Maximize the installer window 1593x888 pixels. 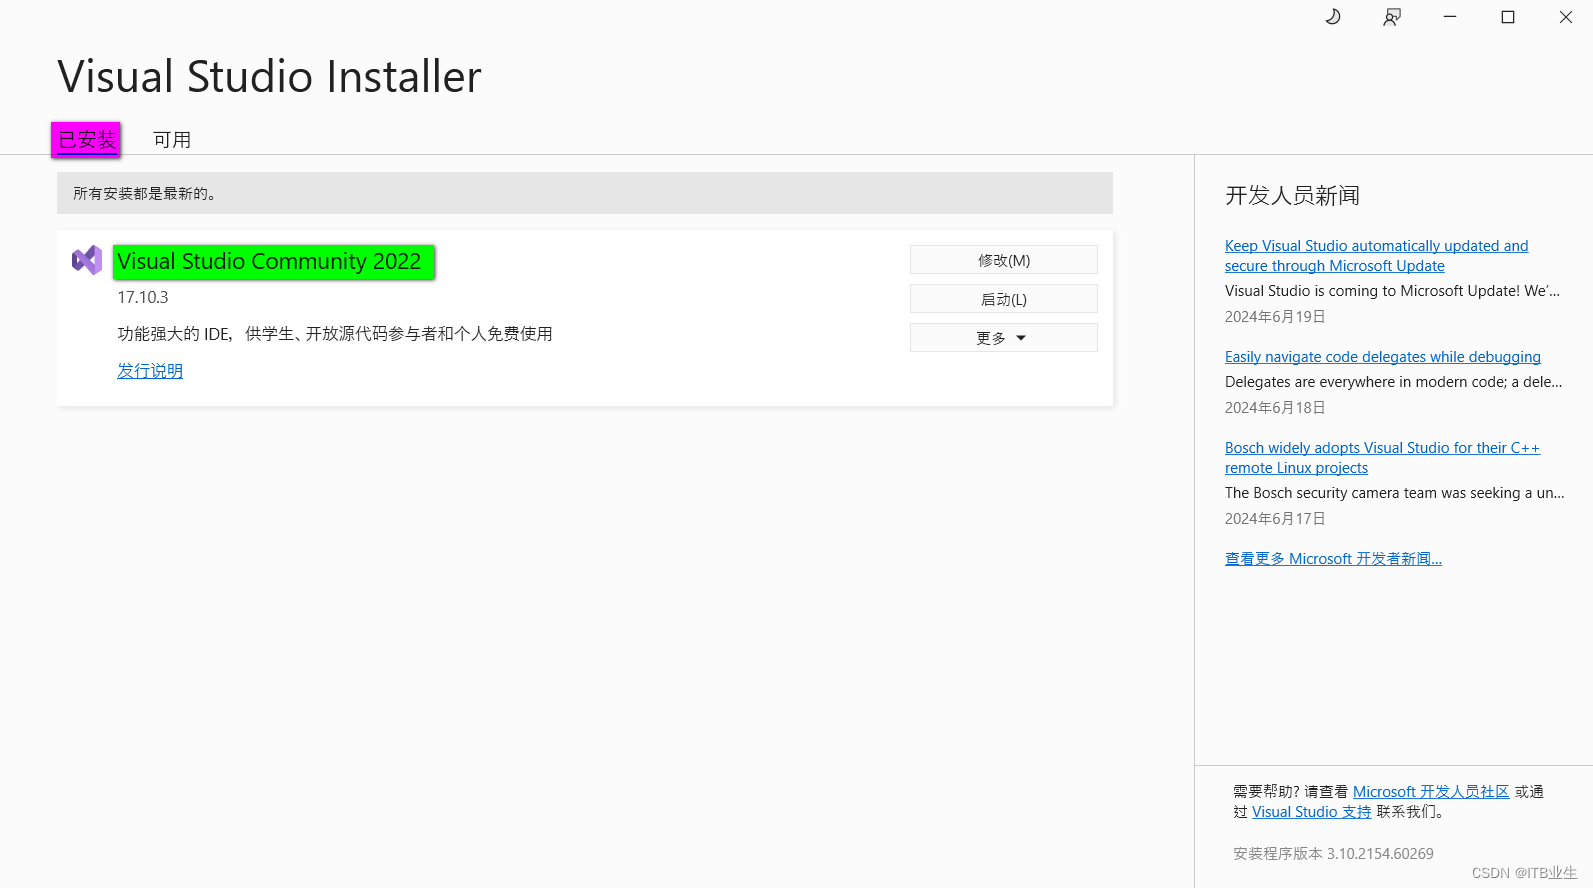[x=1508, y=17]
